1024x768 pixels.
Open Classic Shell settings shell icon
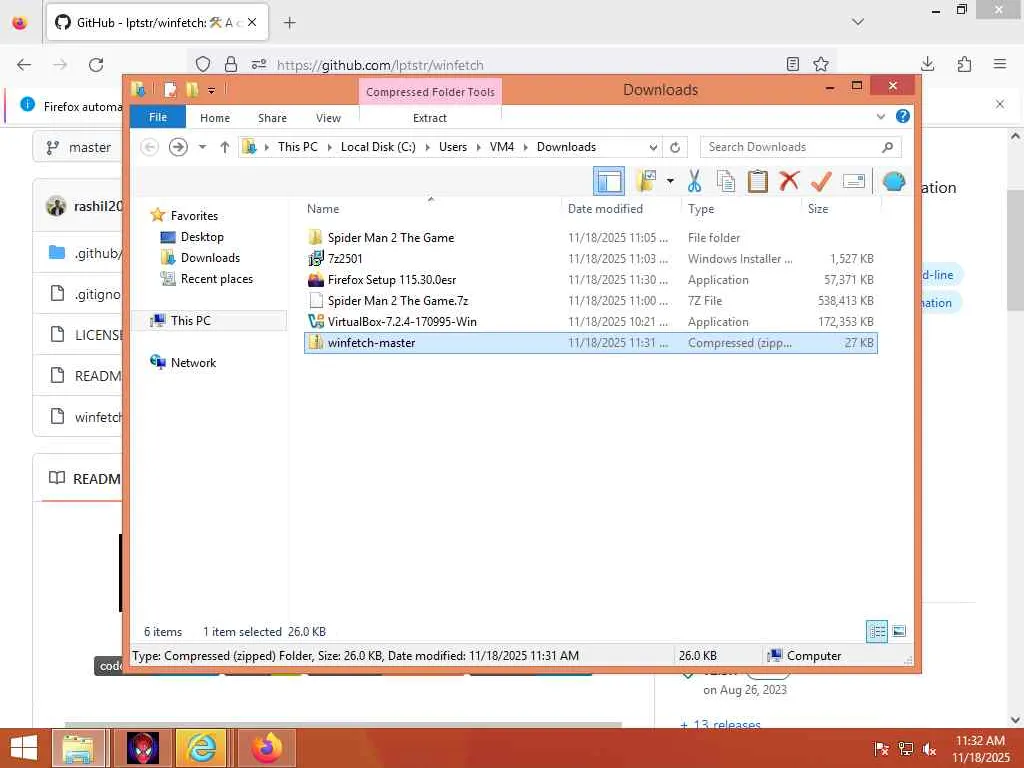click(x=893, y=181)
